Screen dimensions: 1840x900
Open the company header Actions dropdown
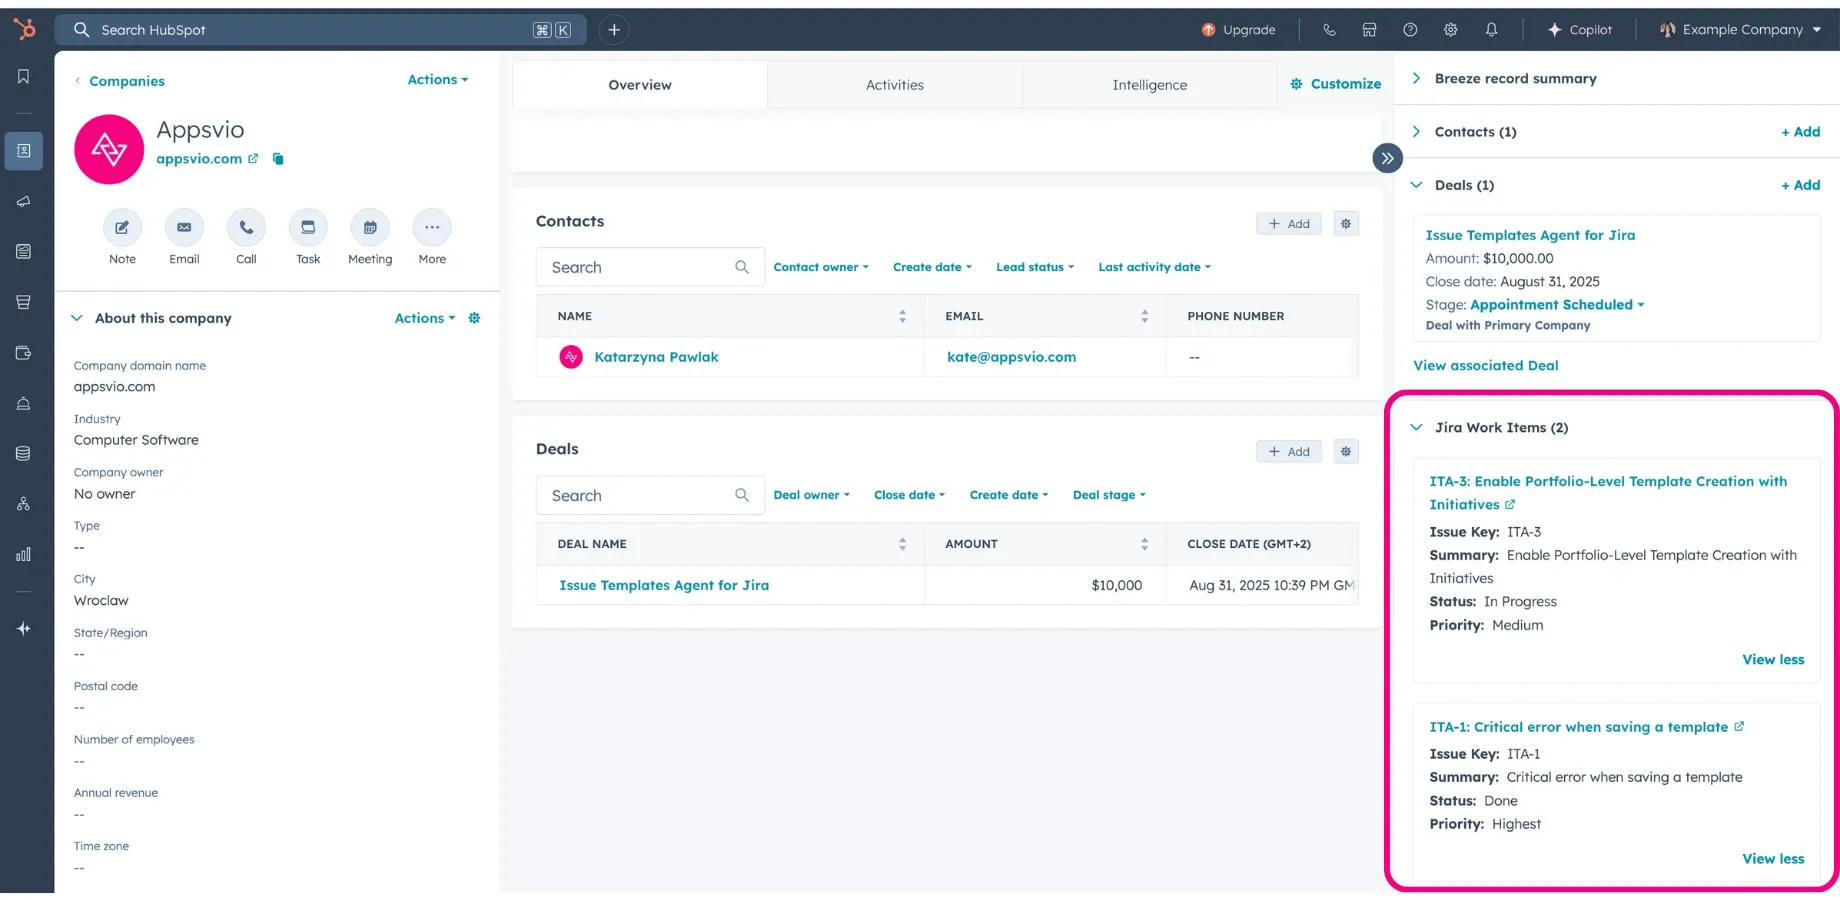437,80
